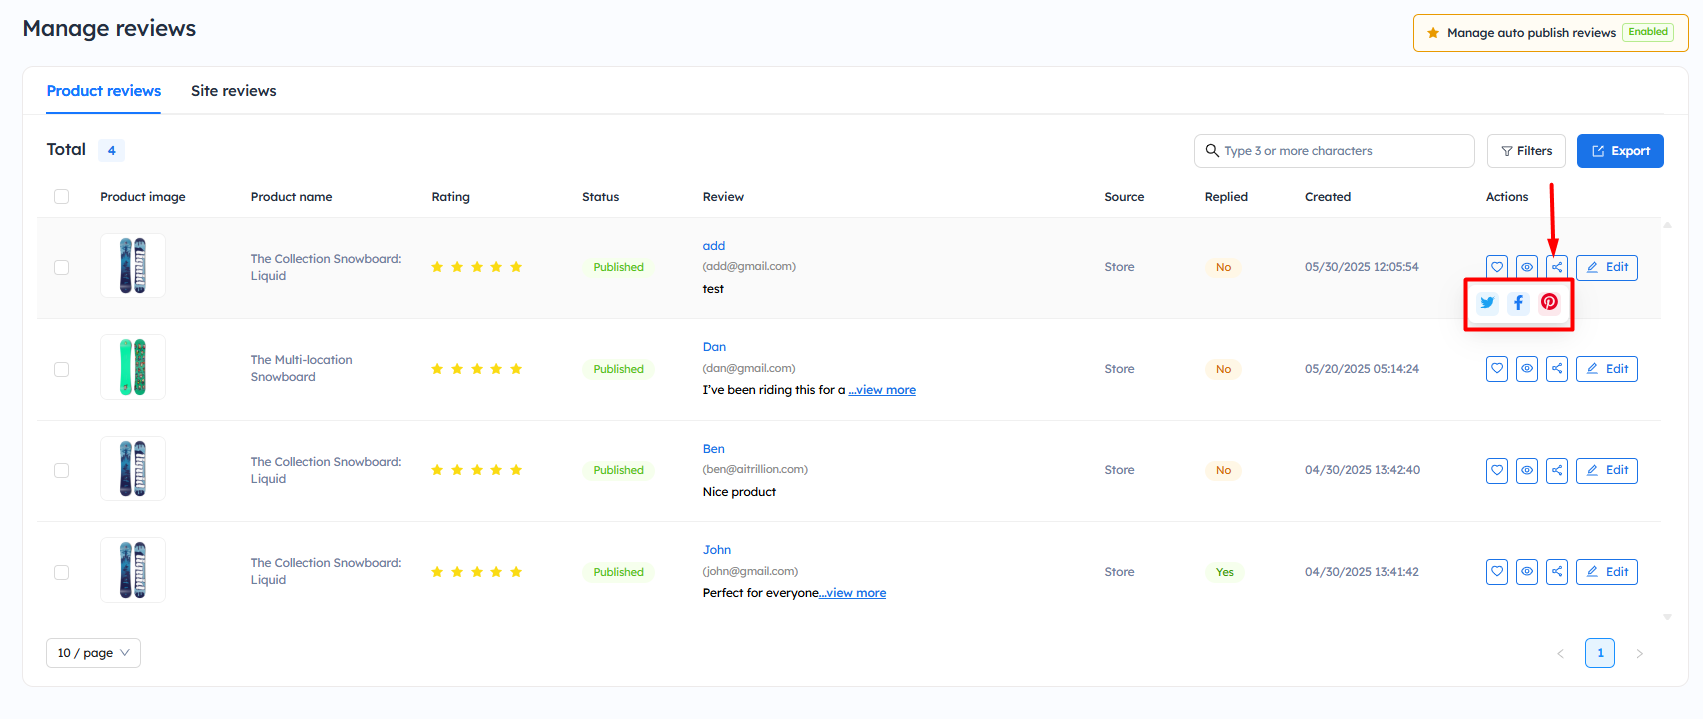Viewport: 1703px width, 719px height.
Task: Toggle eye icon for Ben's review
Action: pyautogui.click(x=1527, y=470)
